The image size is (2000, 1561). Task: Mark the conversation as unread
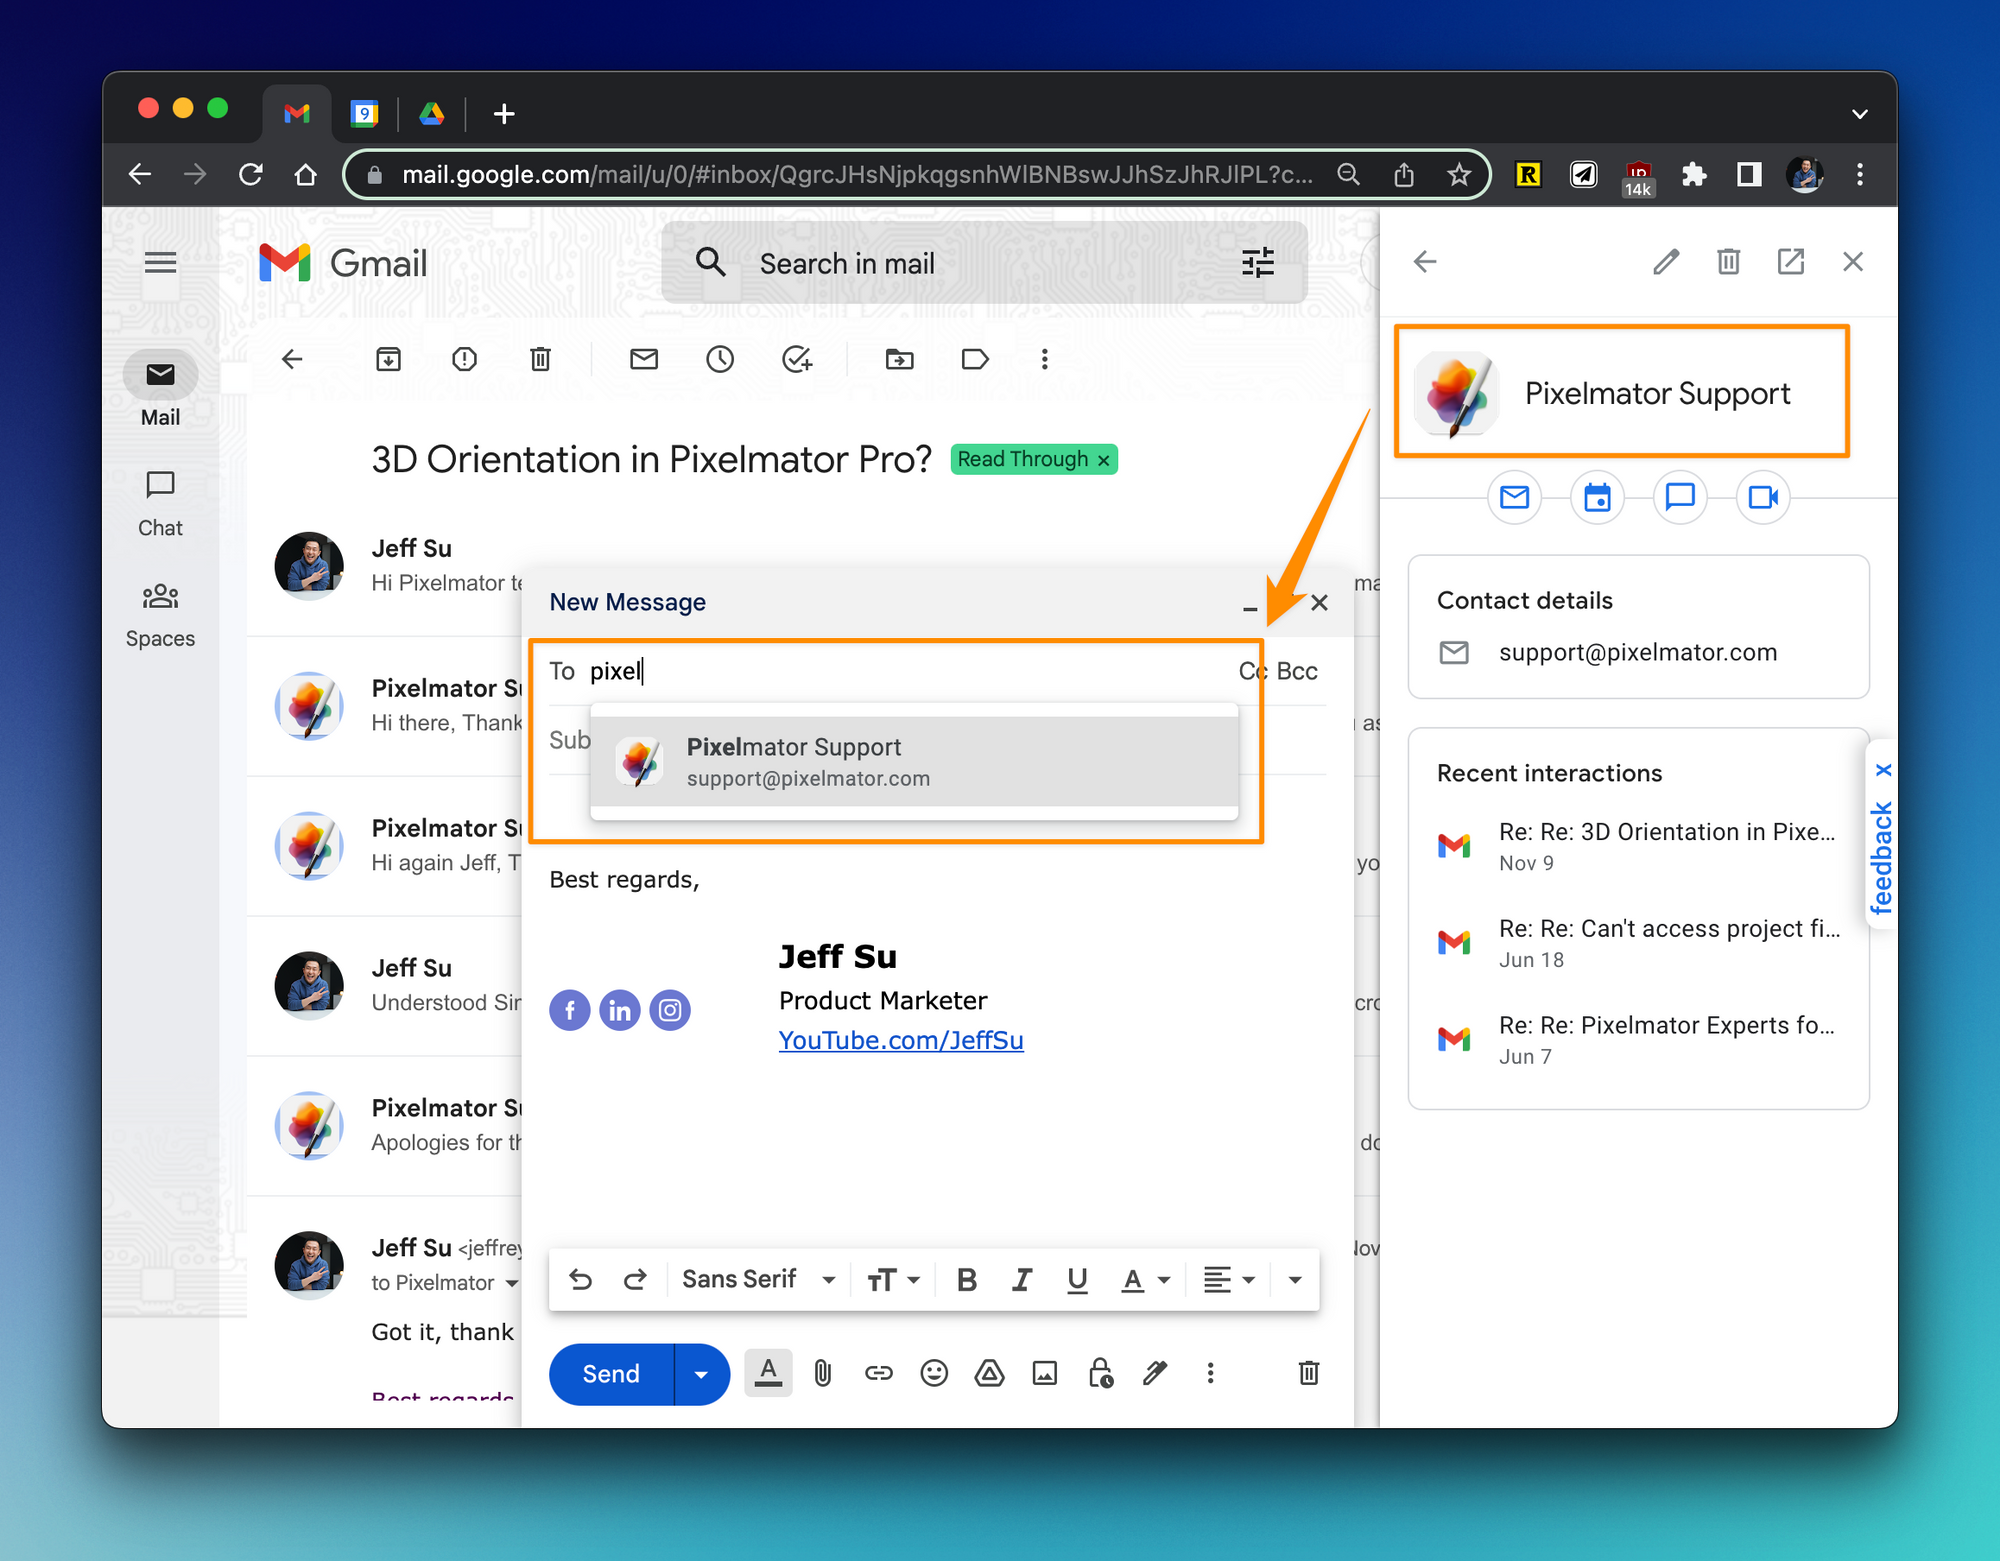coord(644,359)
